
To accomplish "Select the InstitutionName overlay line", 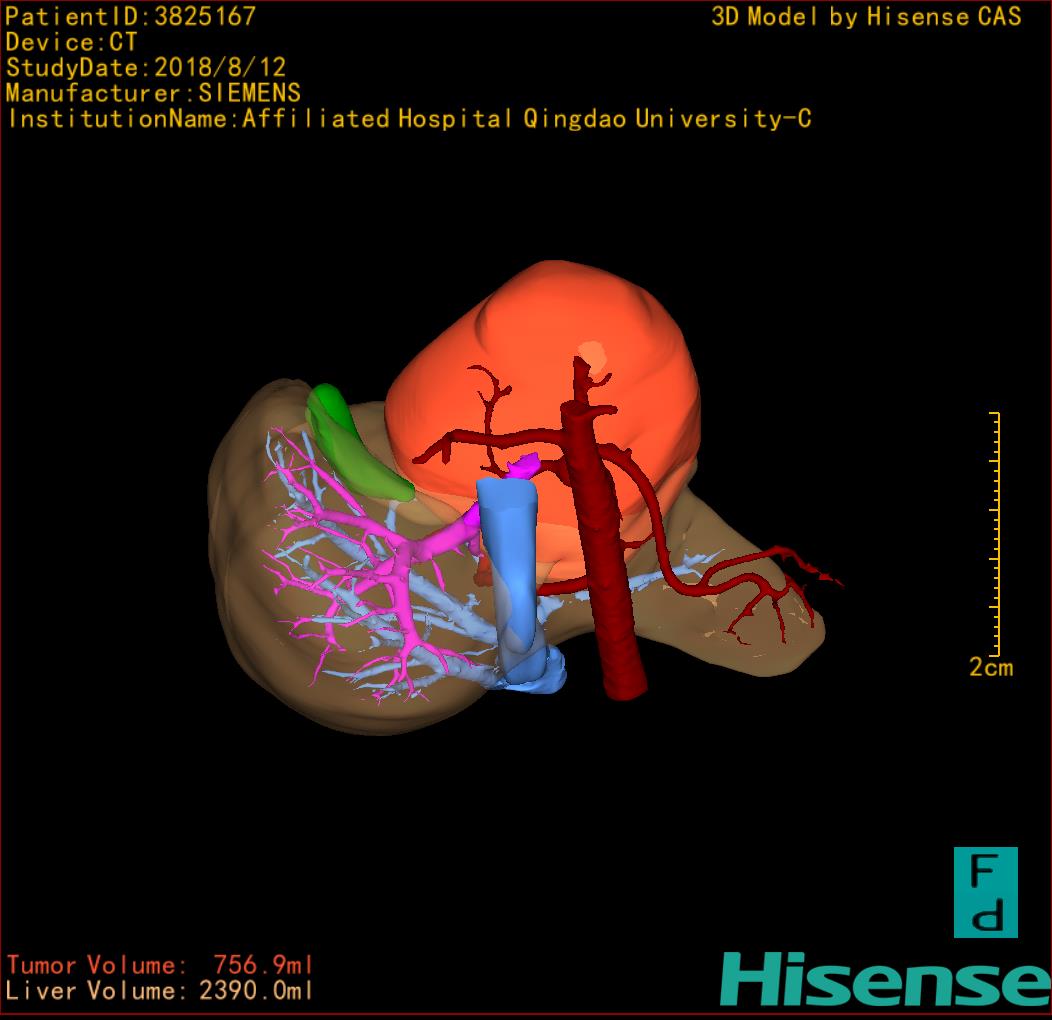I will (x=408, y=119).
